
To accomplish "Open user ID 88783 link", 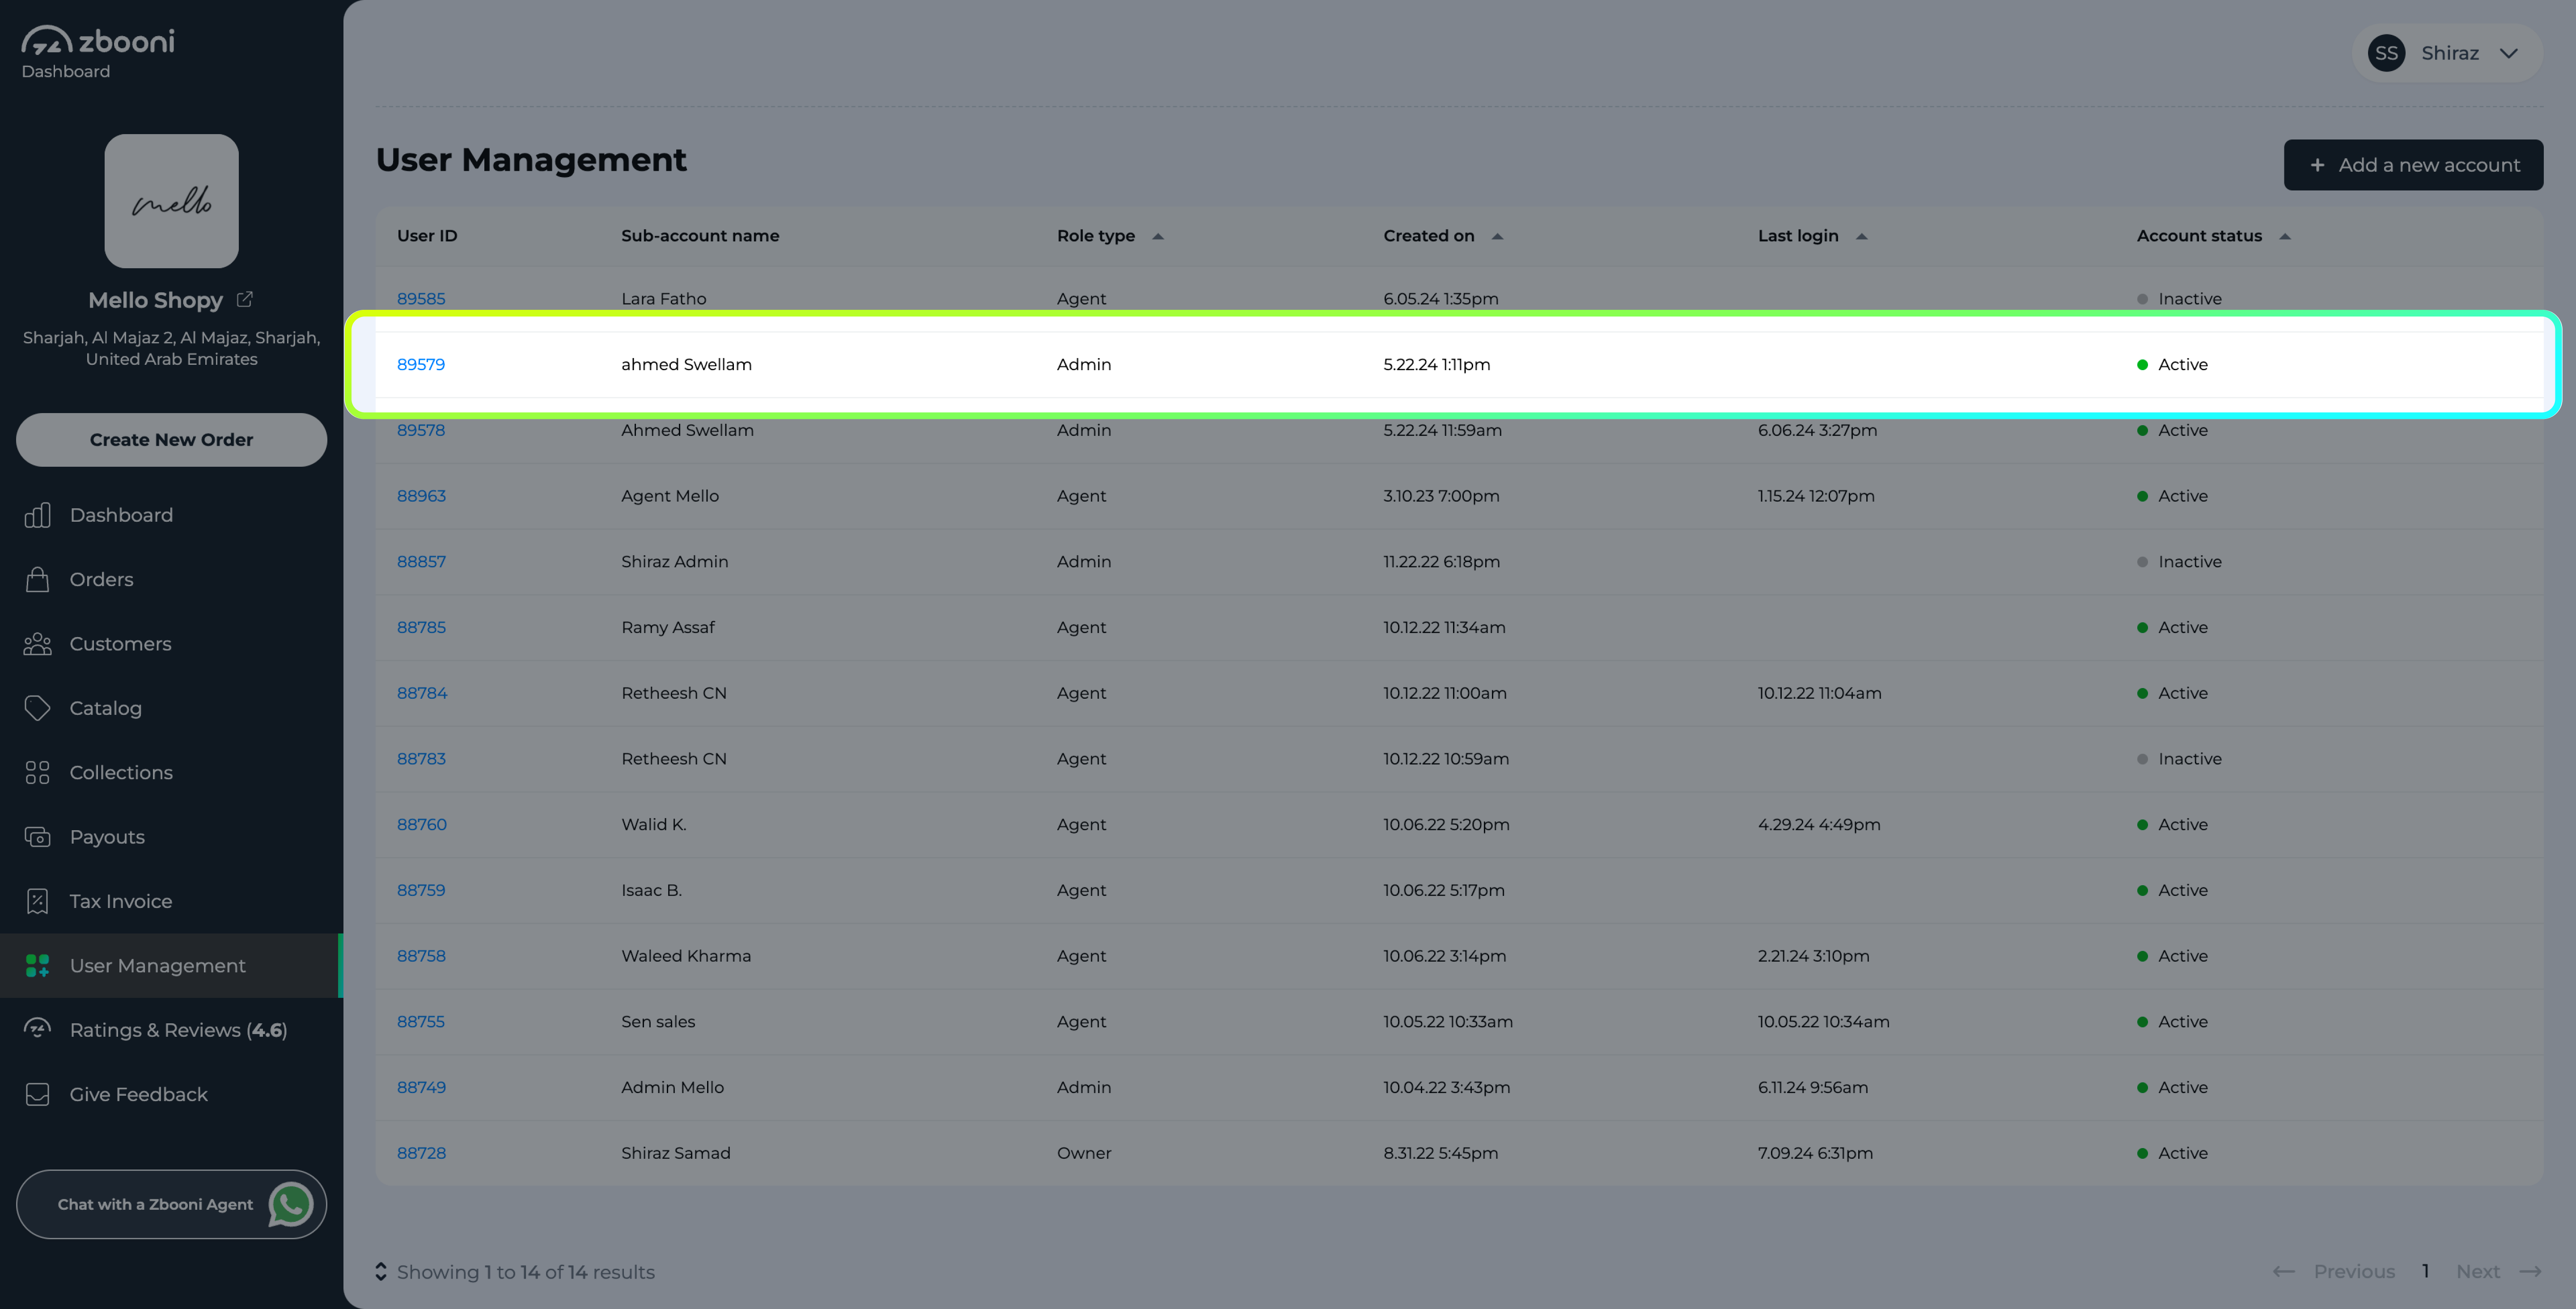I will (x=421, y=759).
